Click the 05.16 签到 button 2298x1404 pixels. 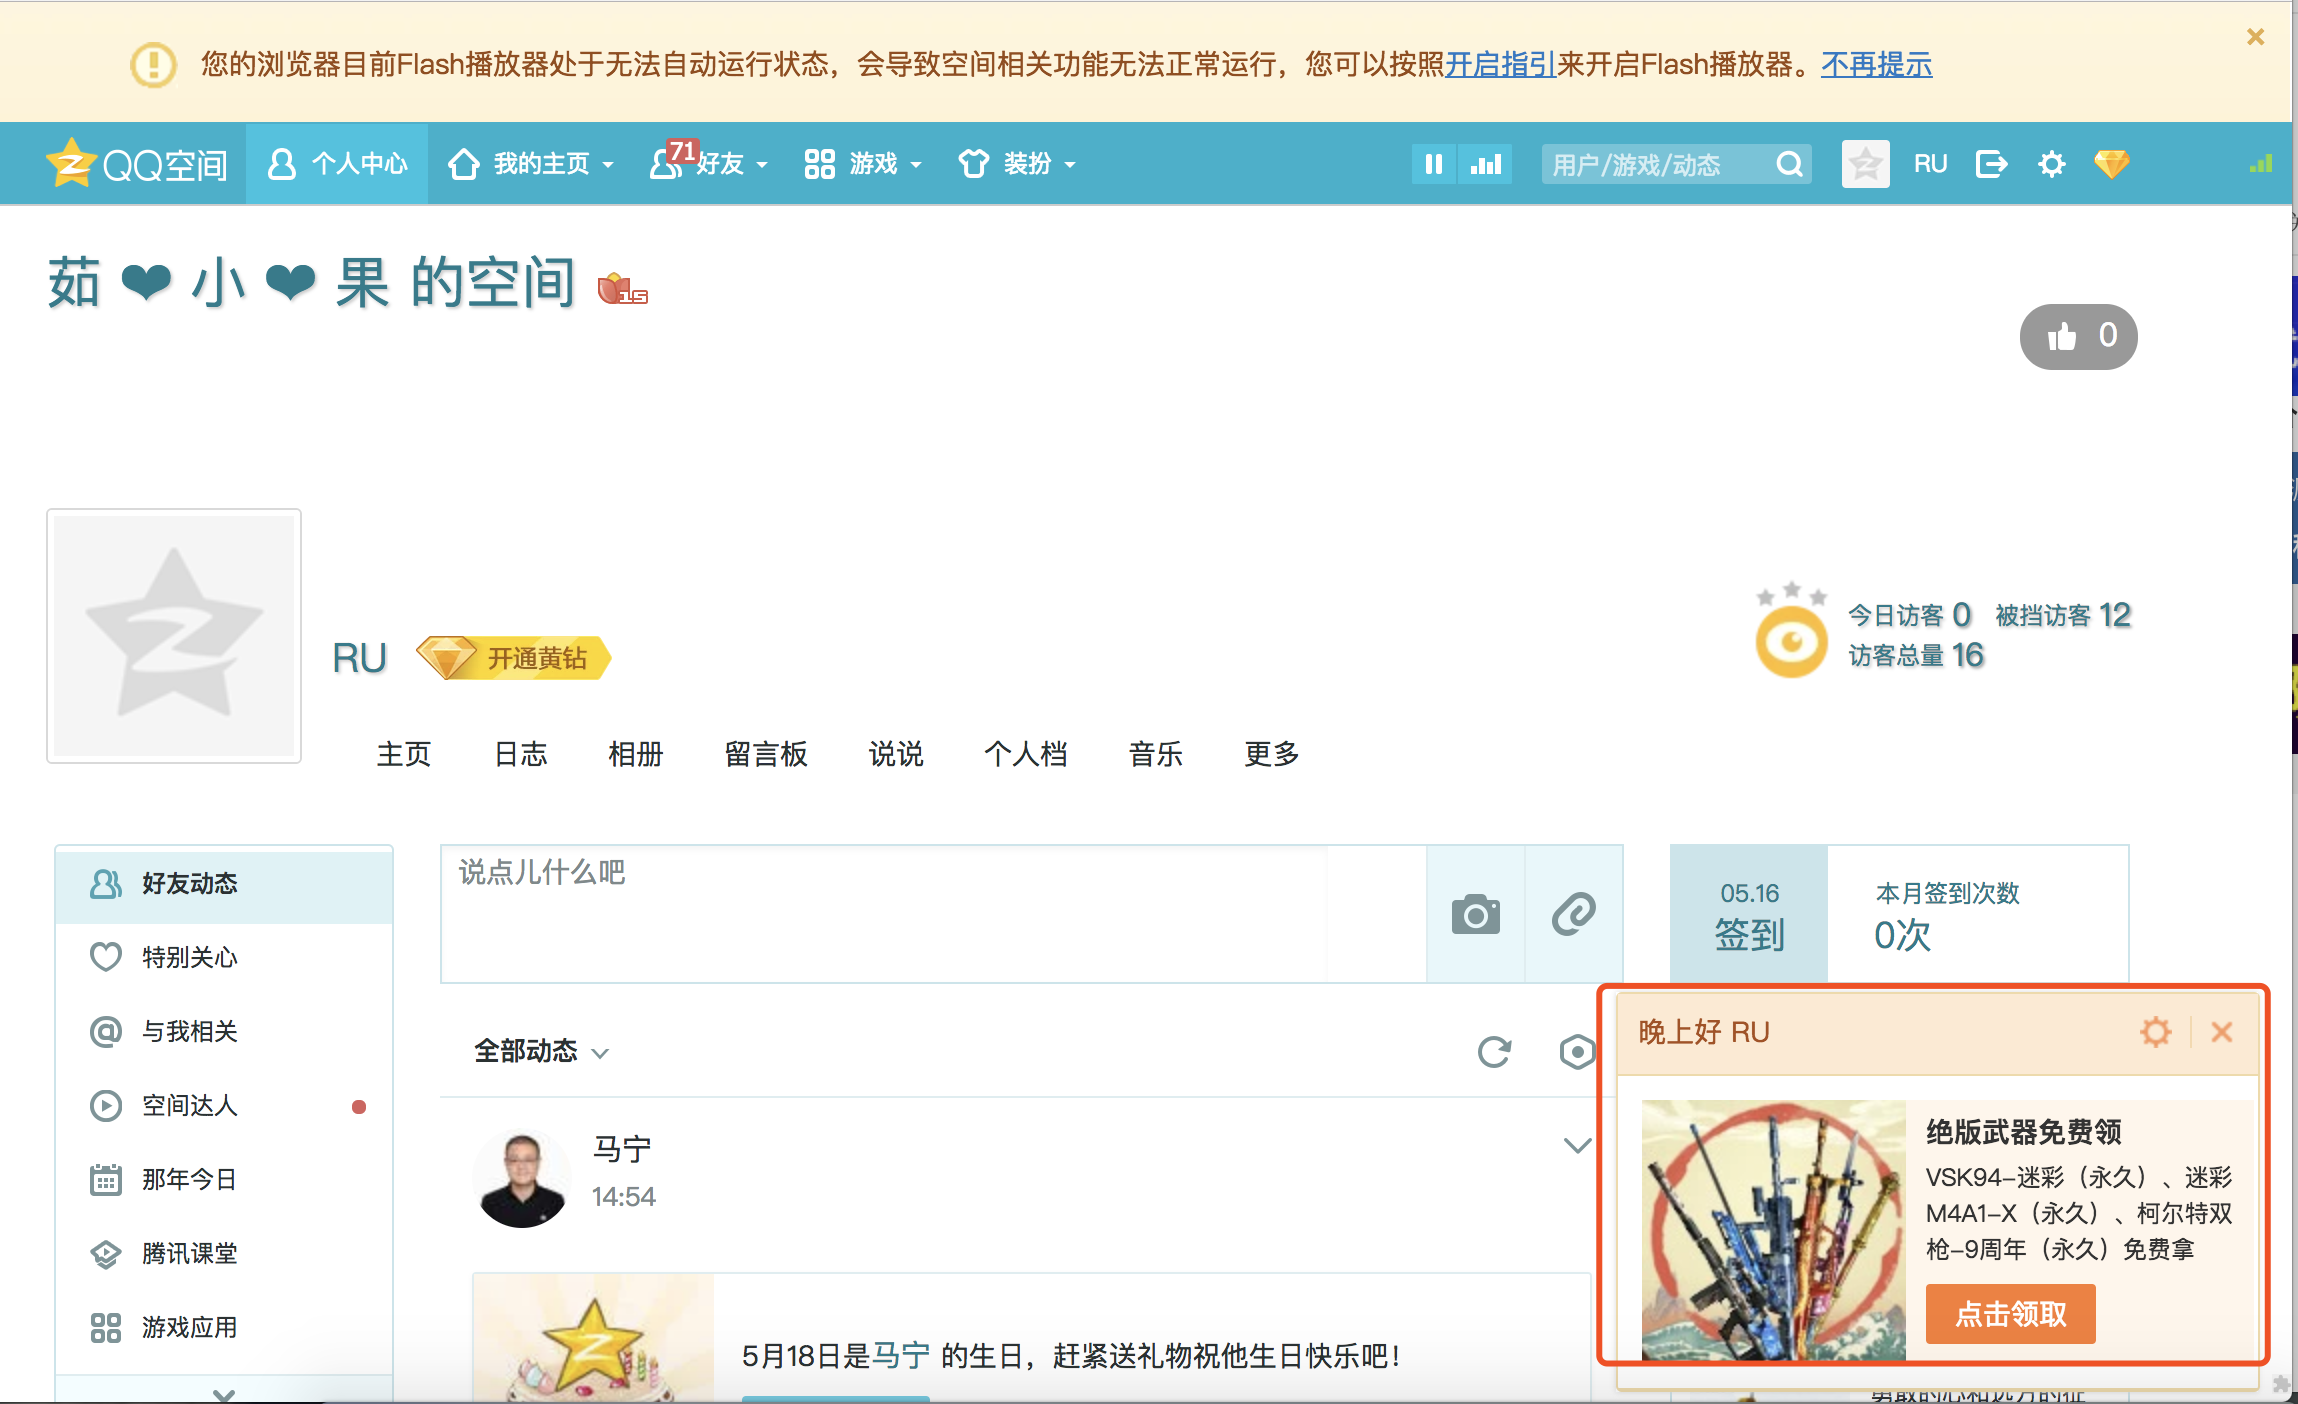pyautogui.click(x=1749, y=914)
